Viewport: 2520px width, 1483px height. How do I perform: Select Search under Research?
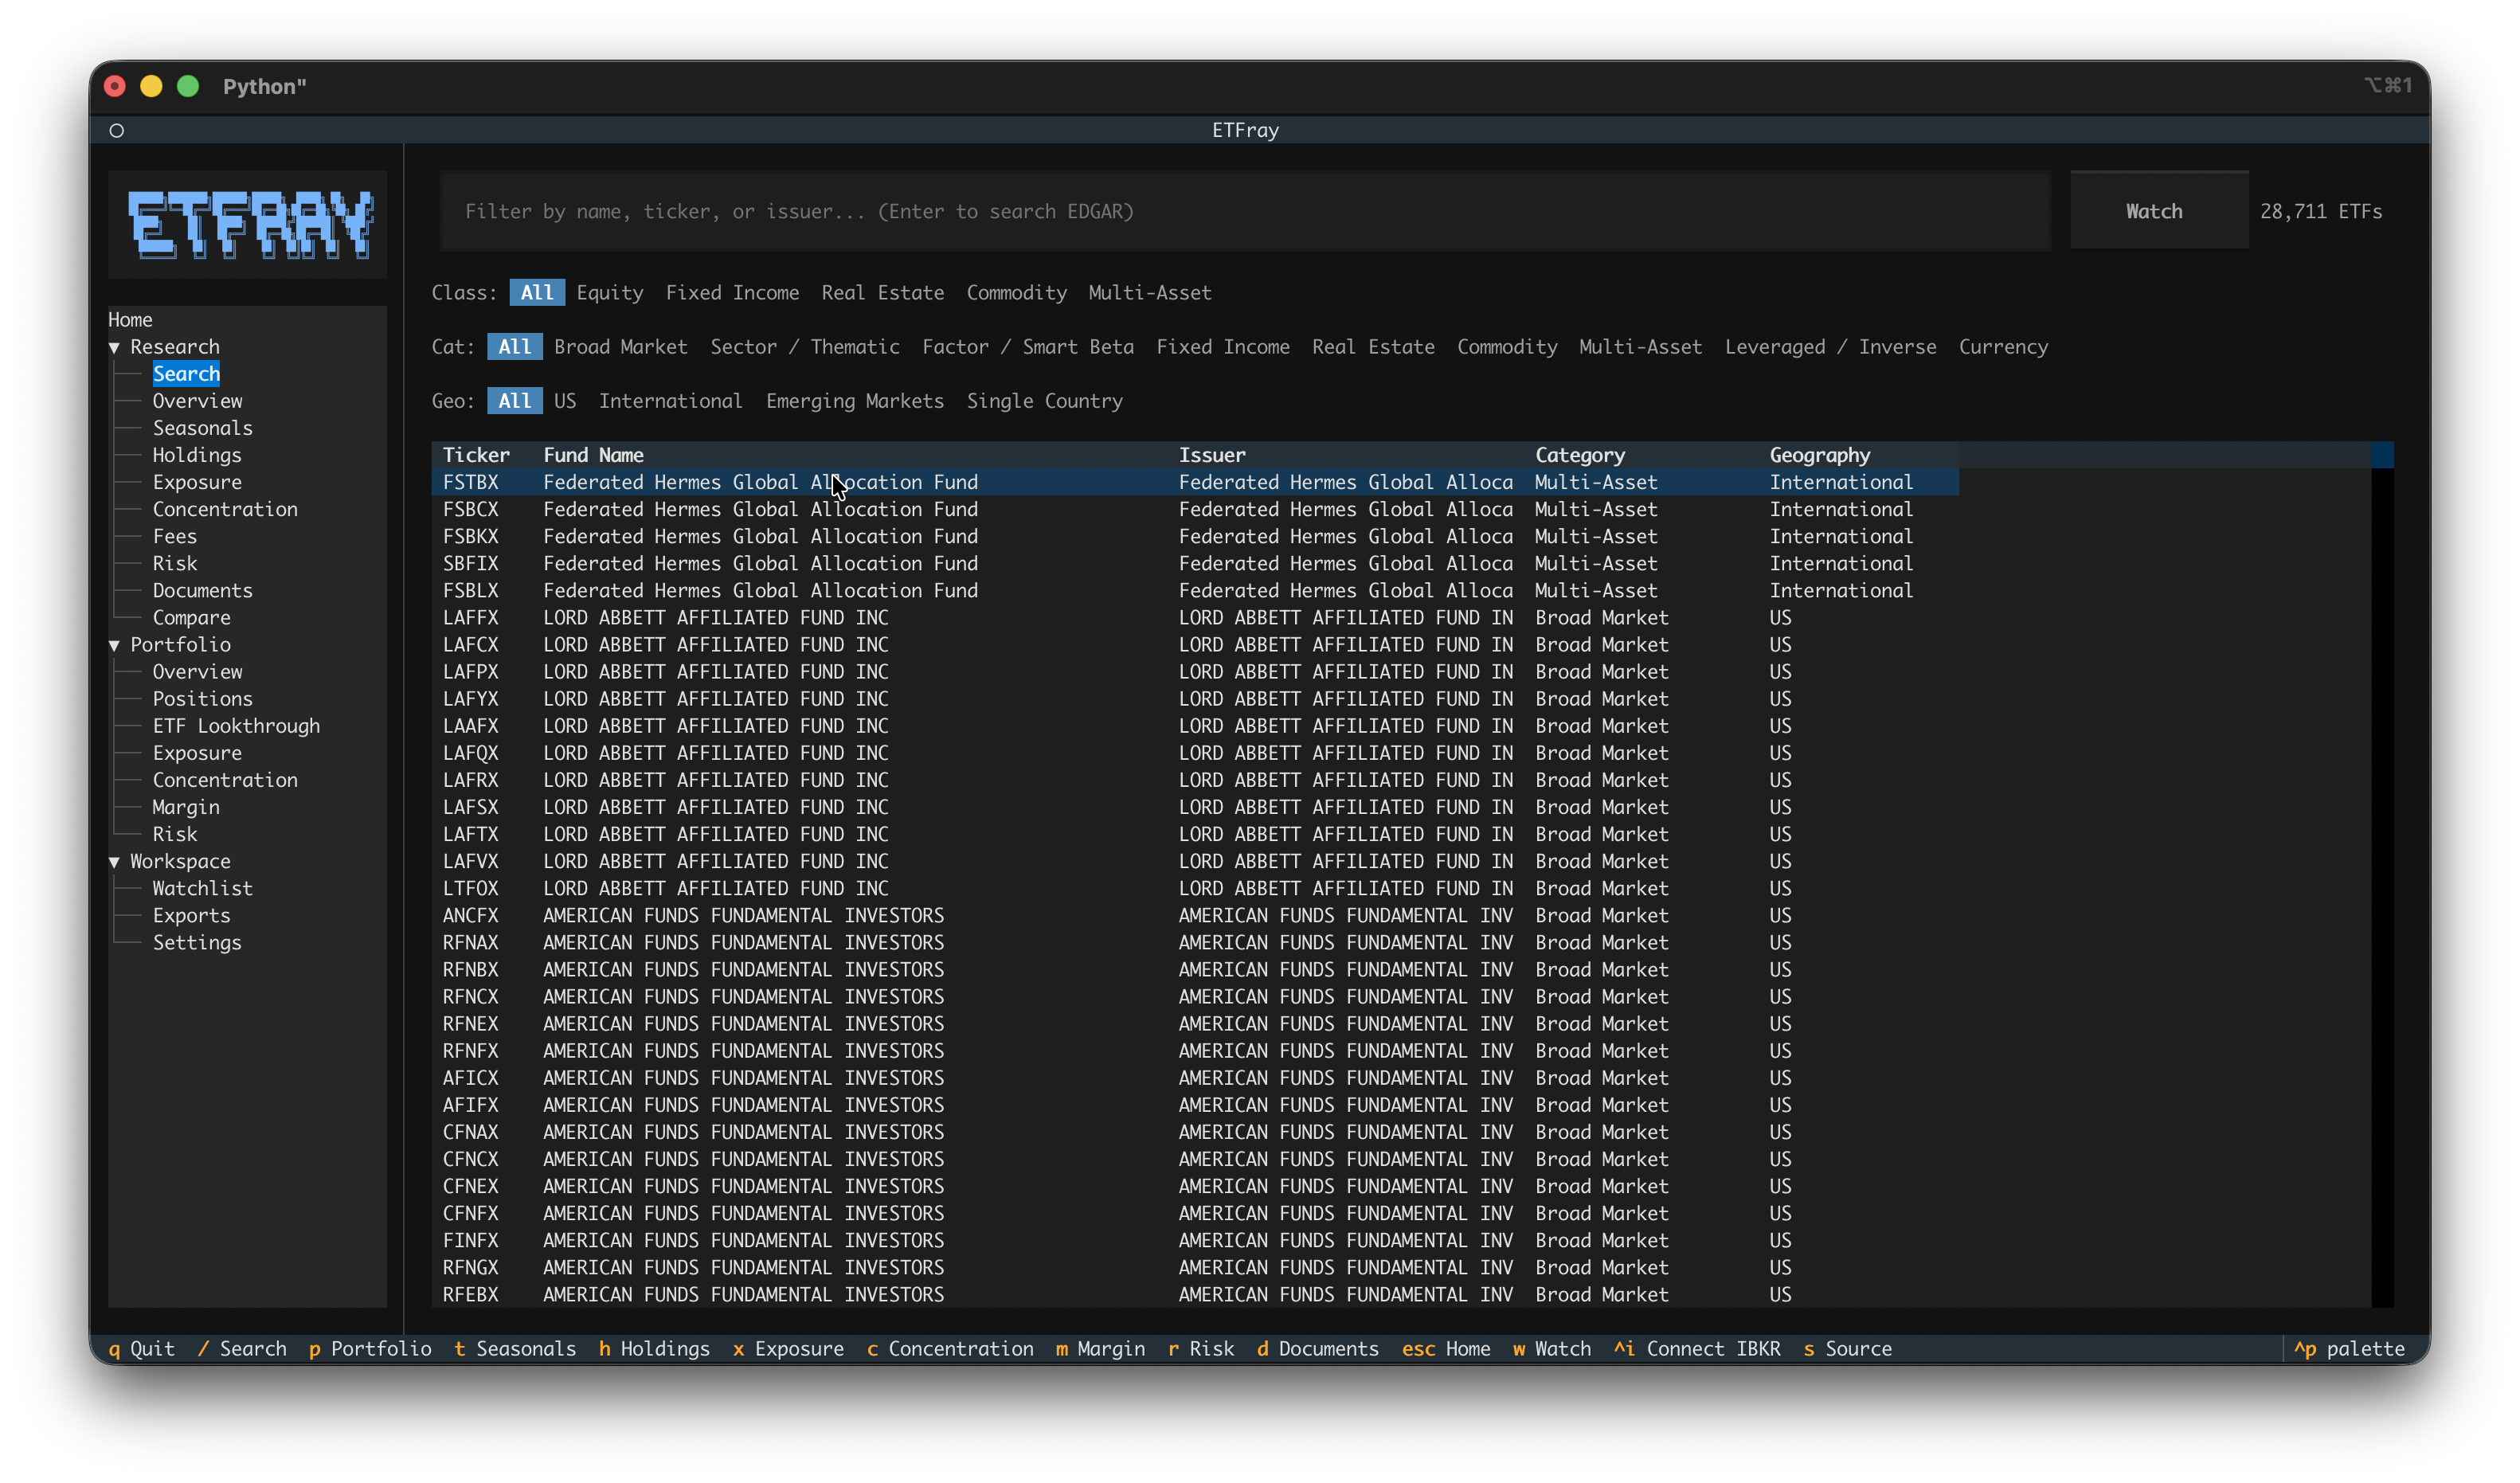click(186, 374)
